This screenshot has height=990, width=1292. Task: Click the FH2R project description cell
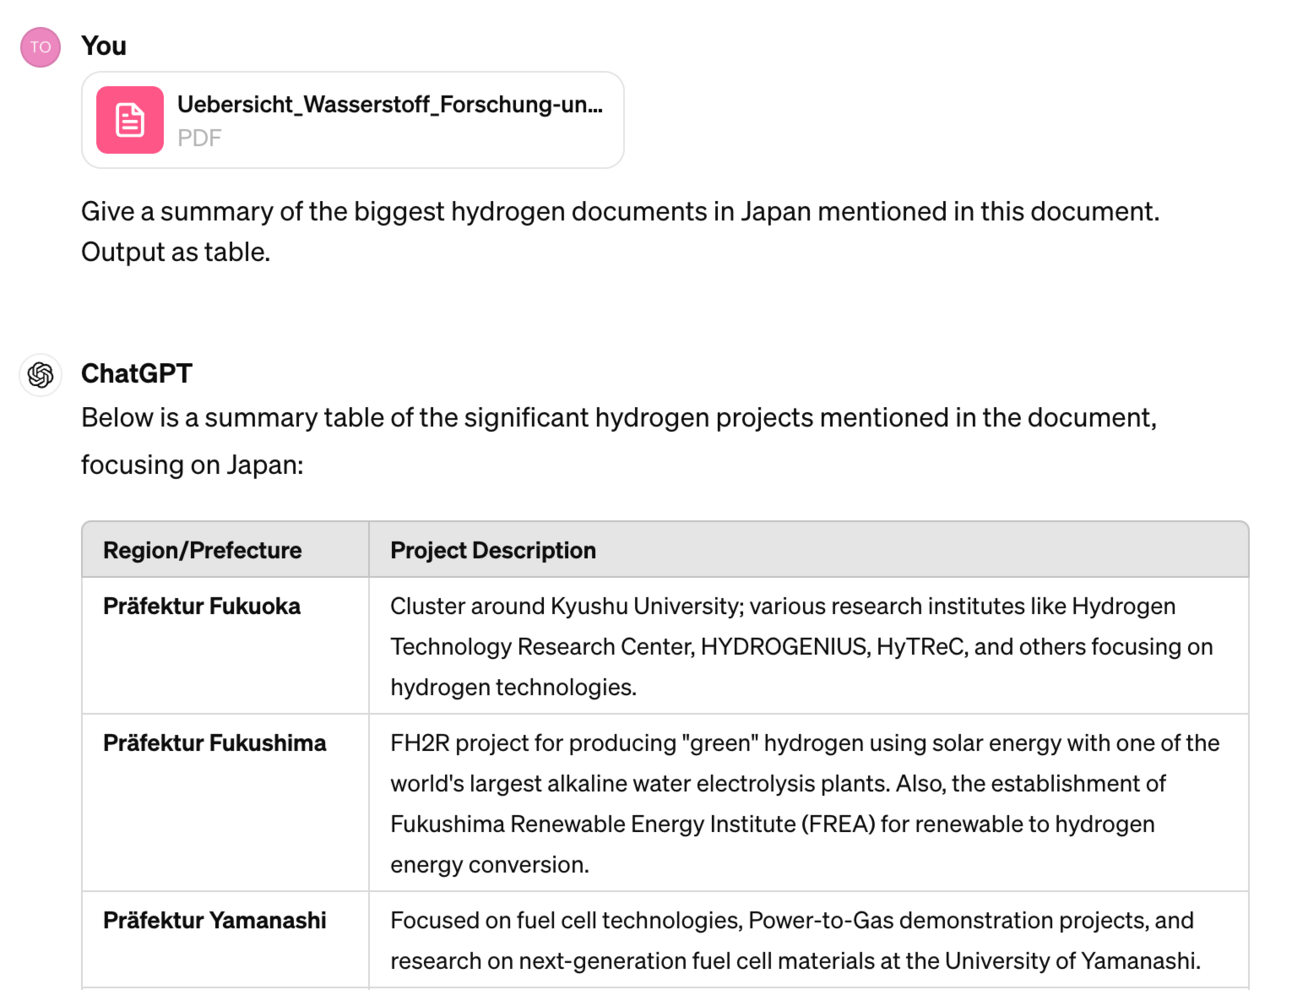pos(809,803)
